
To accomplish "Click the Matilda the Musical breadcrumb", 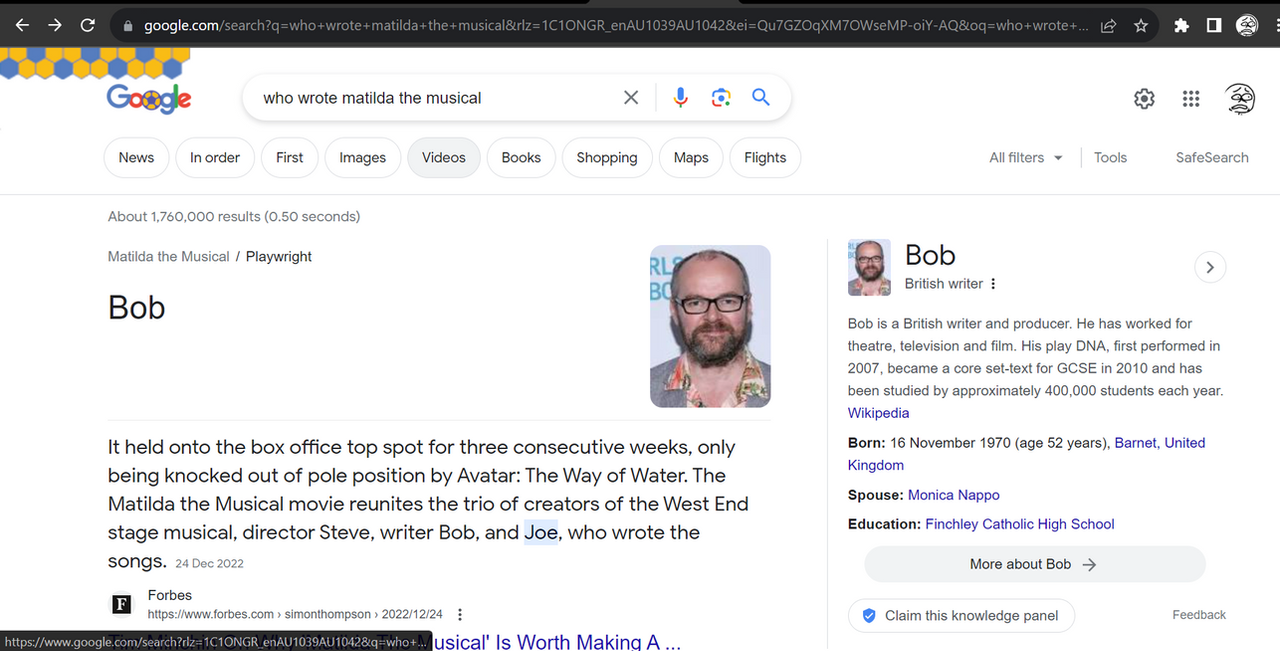I will click(x=169, y=257).
